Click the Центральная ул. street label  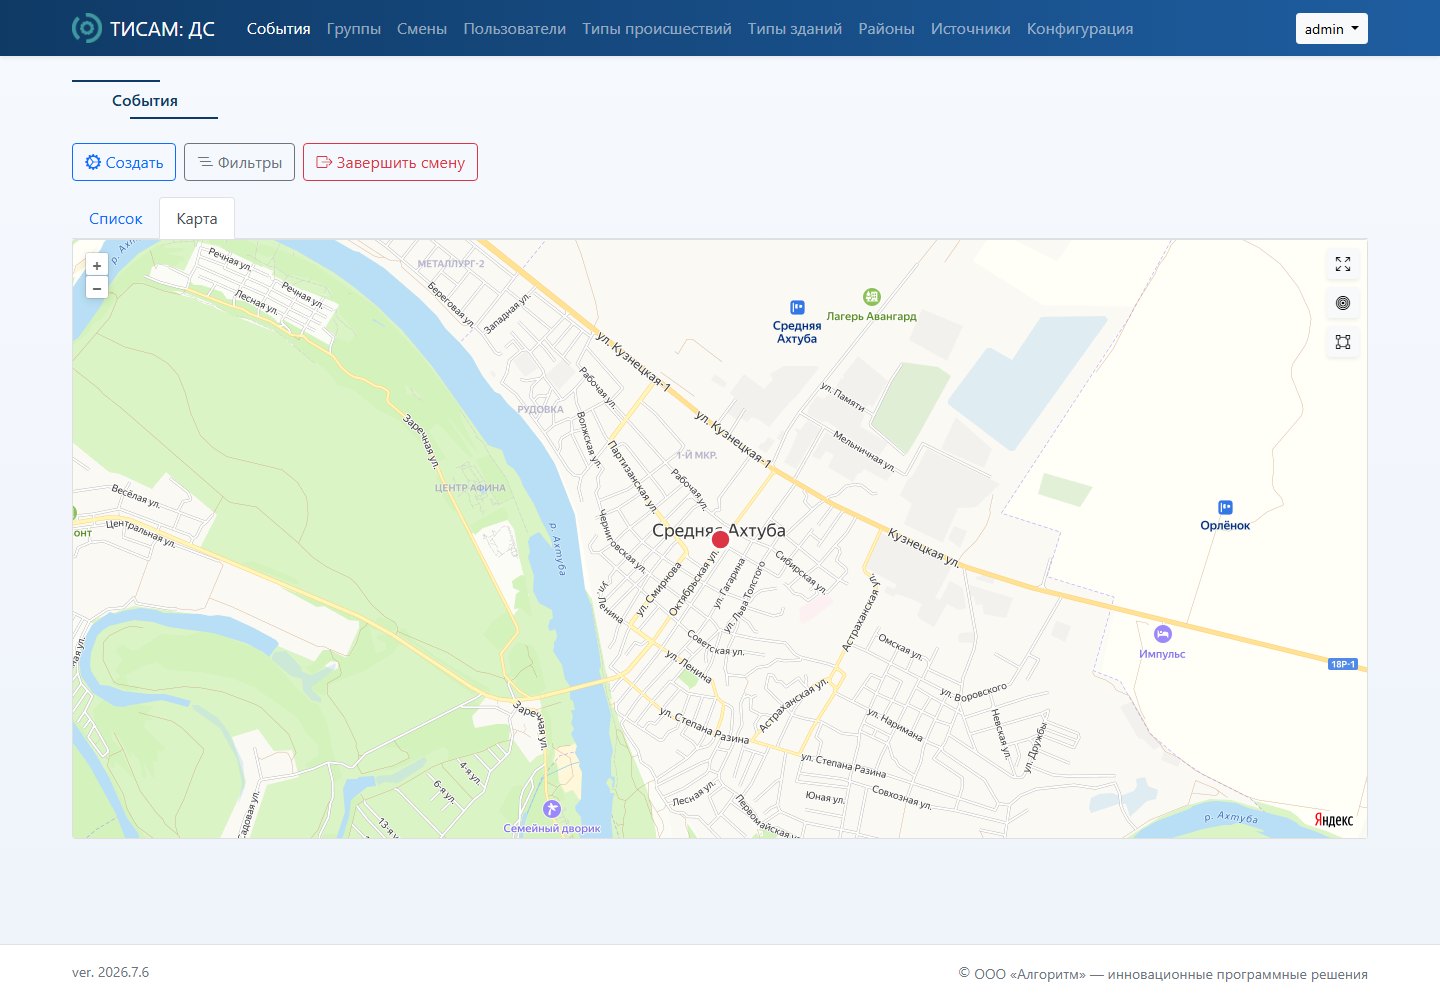(141, 533)
